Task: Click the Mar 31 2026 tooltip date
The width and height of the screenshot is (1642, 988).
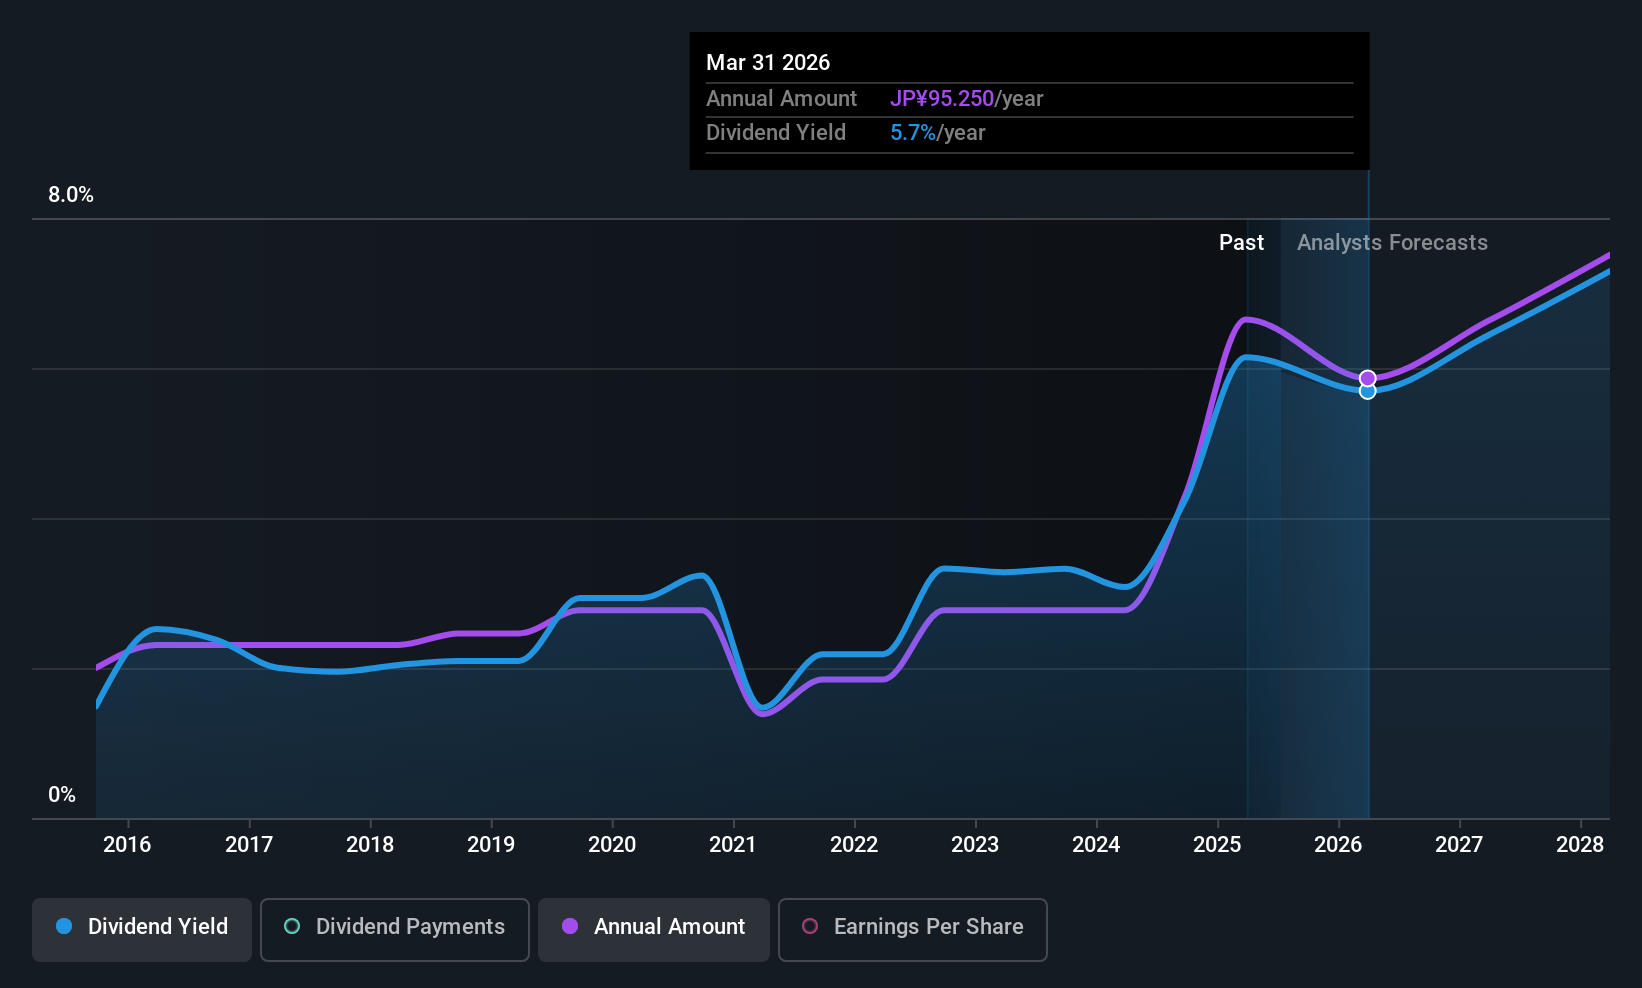Action: 768,62
